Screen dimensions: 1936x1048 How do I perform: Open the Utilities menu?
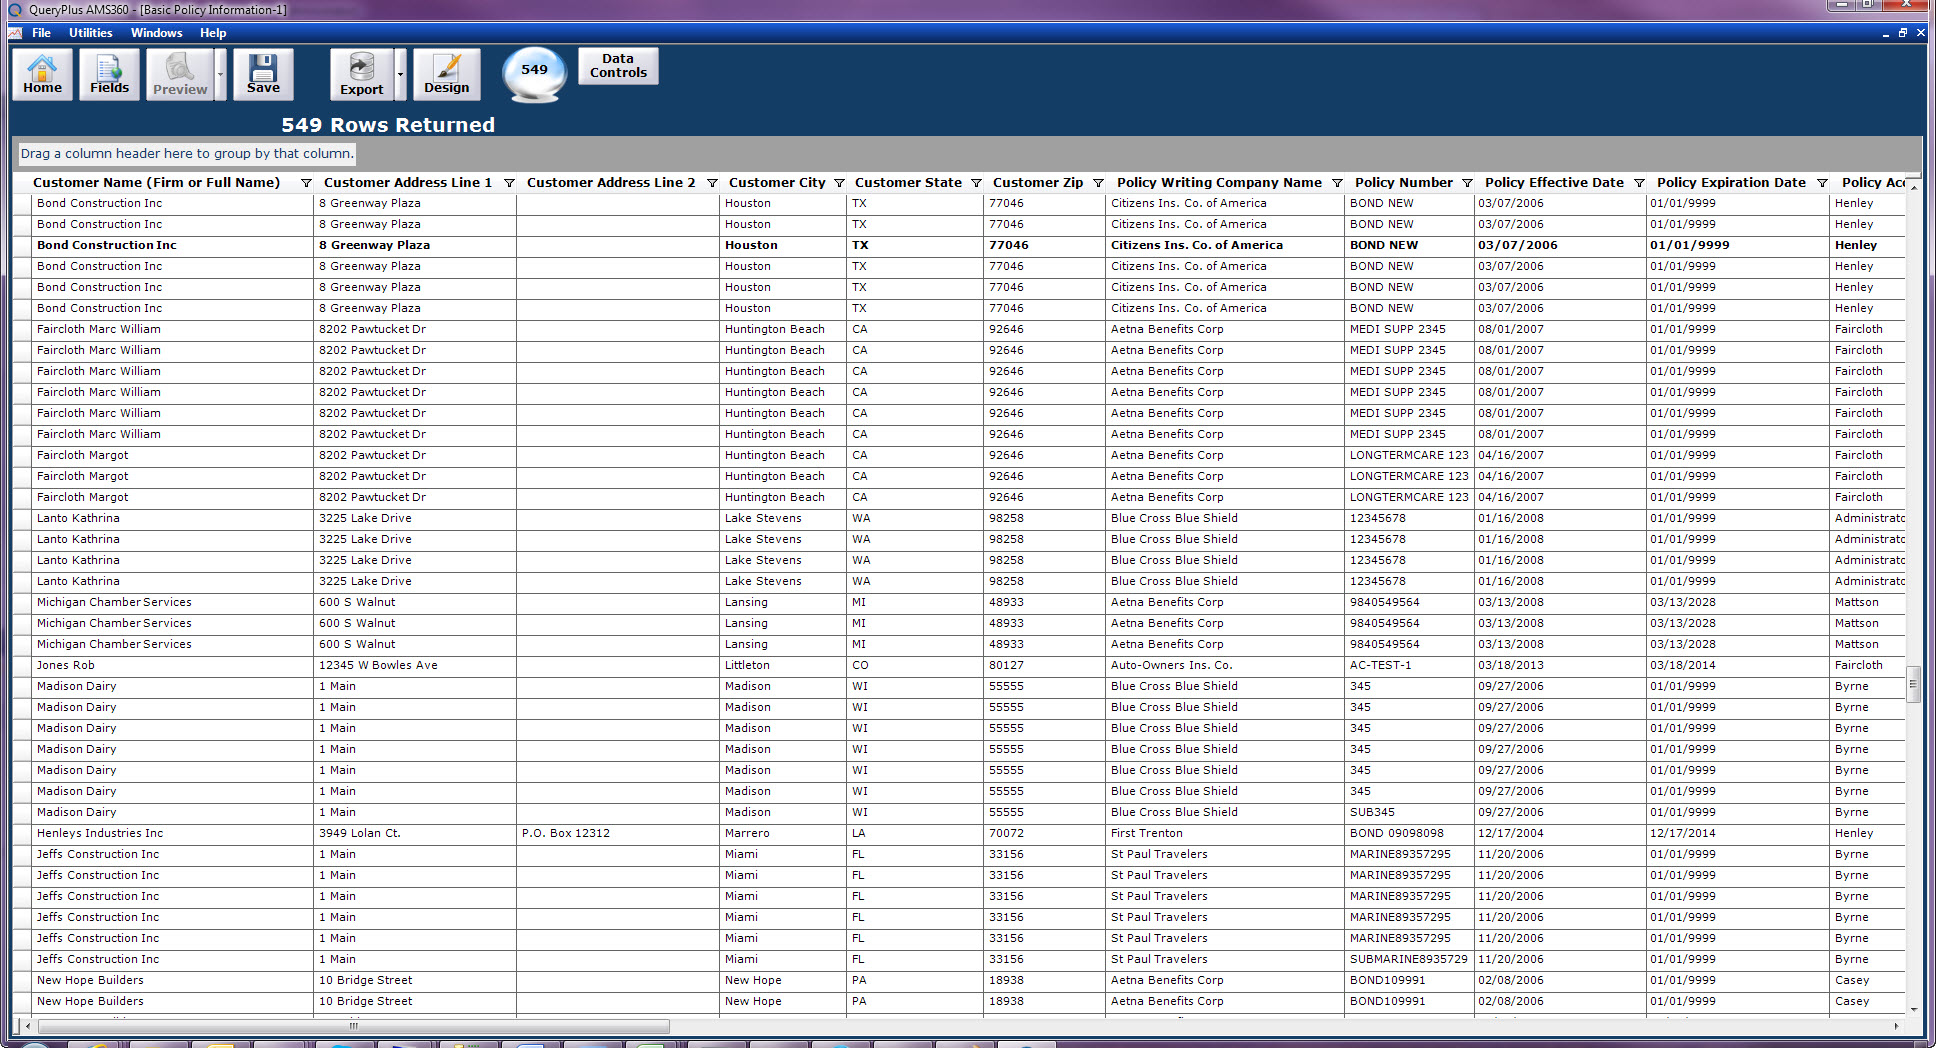(90, 33)
